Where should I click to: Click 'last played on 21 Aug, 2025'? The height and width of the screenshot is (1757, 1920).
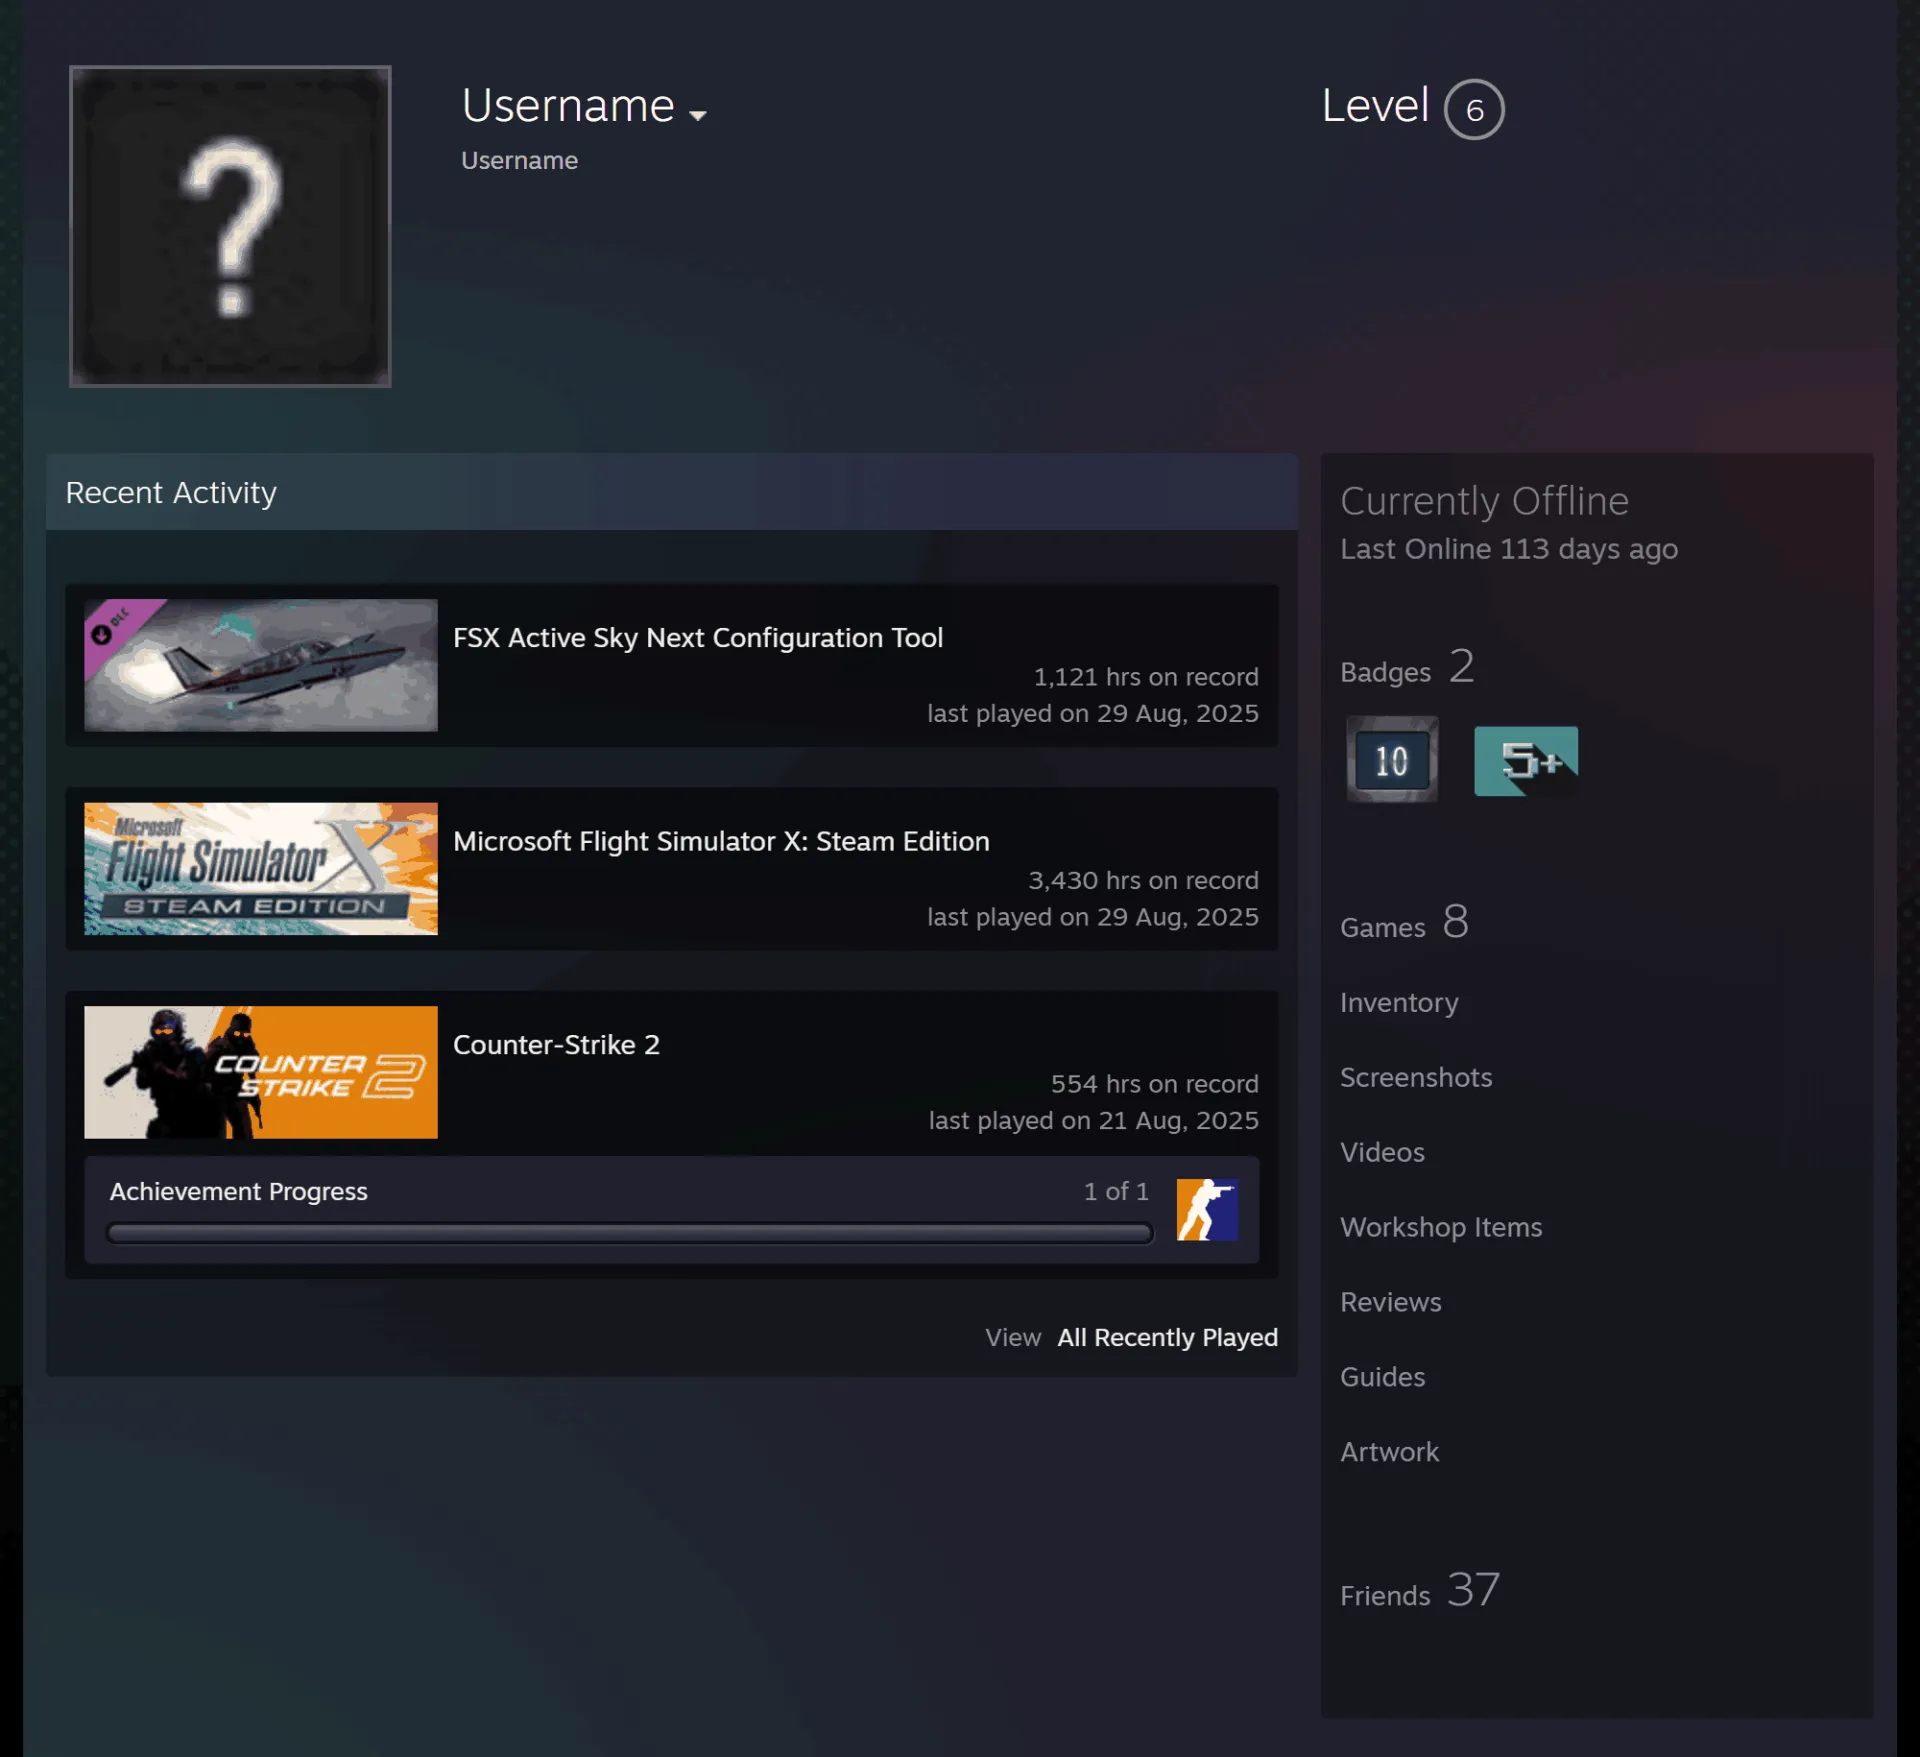[x=1093, y=1120]
